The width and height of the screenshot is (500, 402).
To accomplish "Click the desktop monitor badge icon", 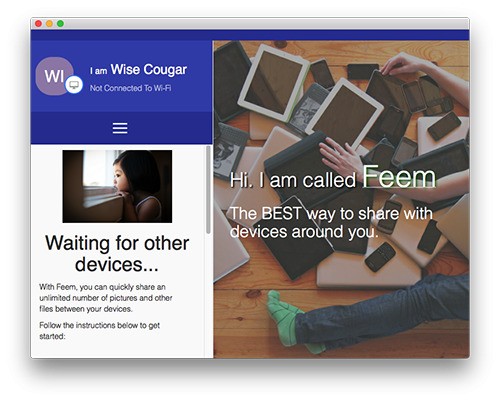I will 74,85.
